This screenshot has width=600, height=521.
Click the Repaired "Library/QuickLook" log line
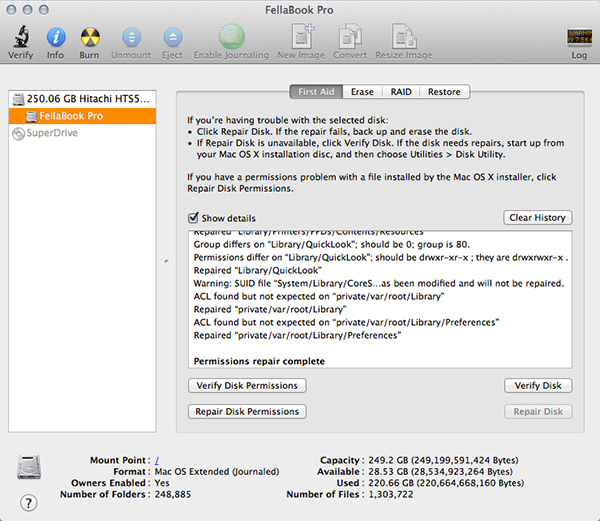click(258, 270)
